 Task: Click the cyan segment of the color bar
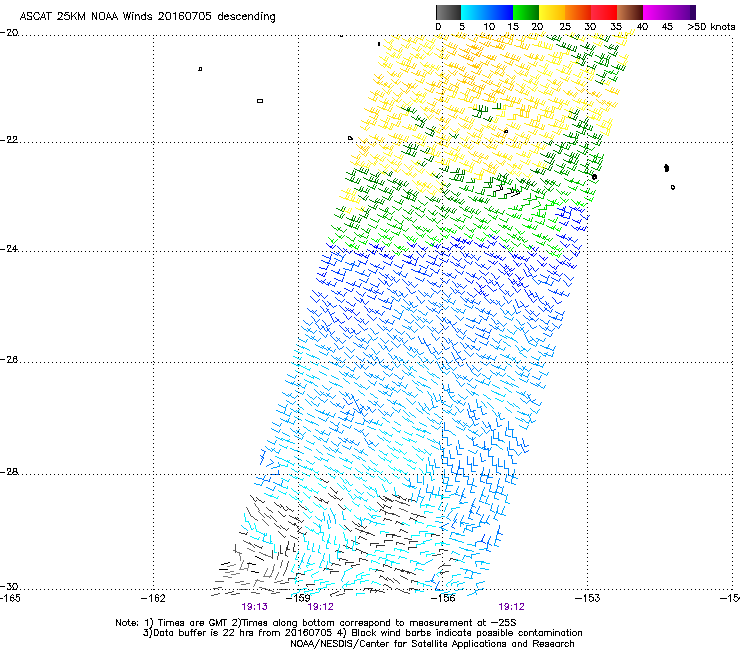tap(474, 12)
